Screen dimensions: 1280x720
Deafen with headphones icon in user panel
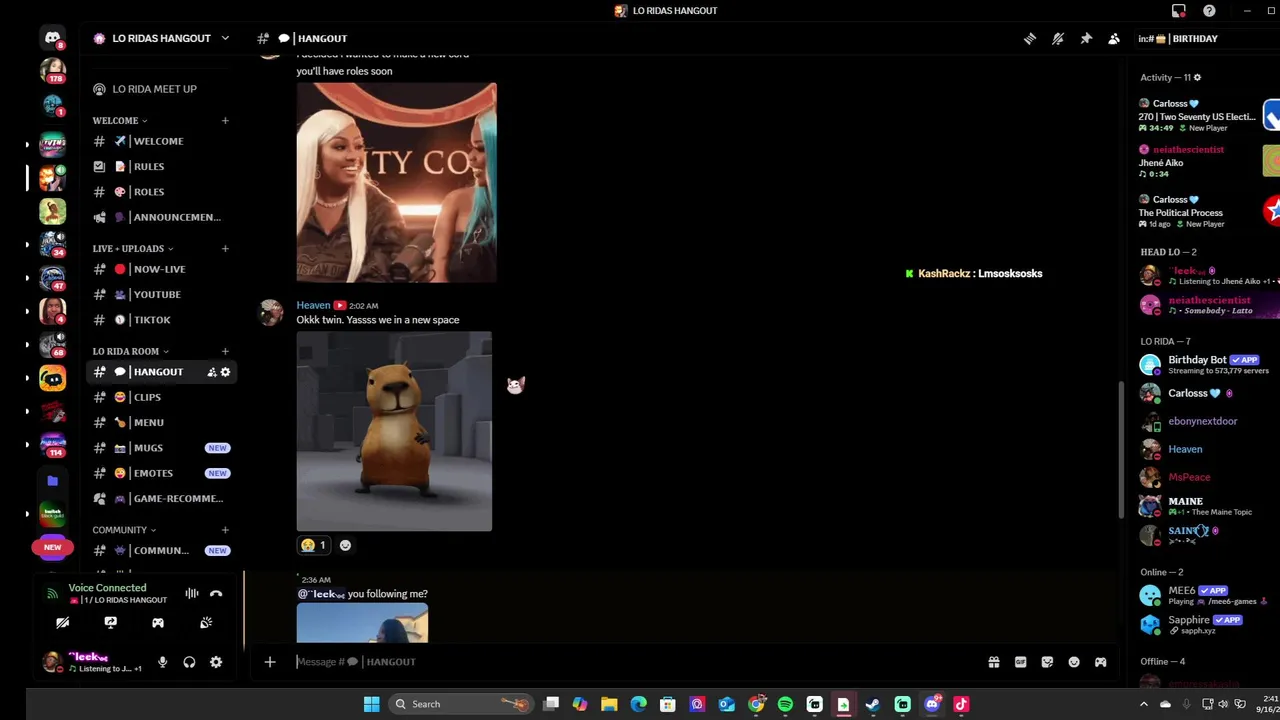coord(189,662)
